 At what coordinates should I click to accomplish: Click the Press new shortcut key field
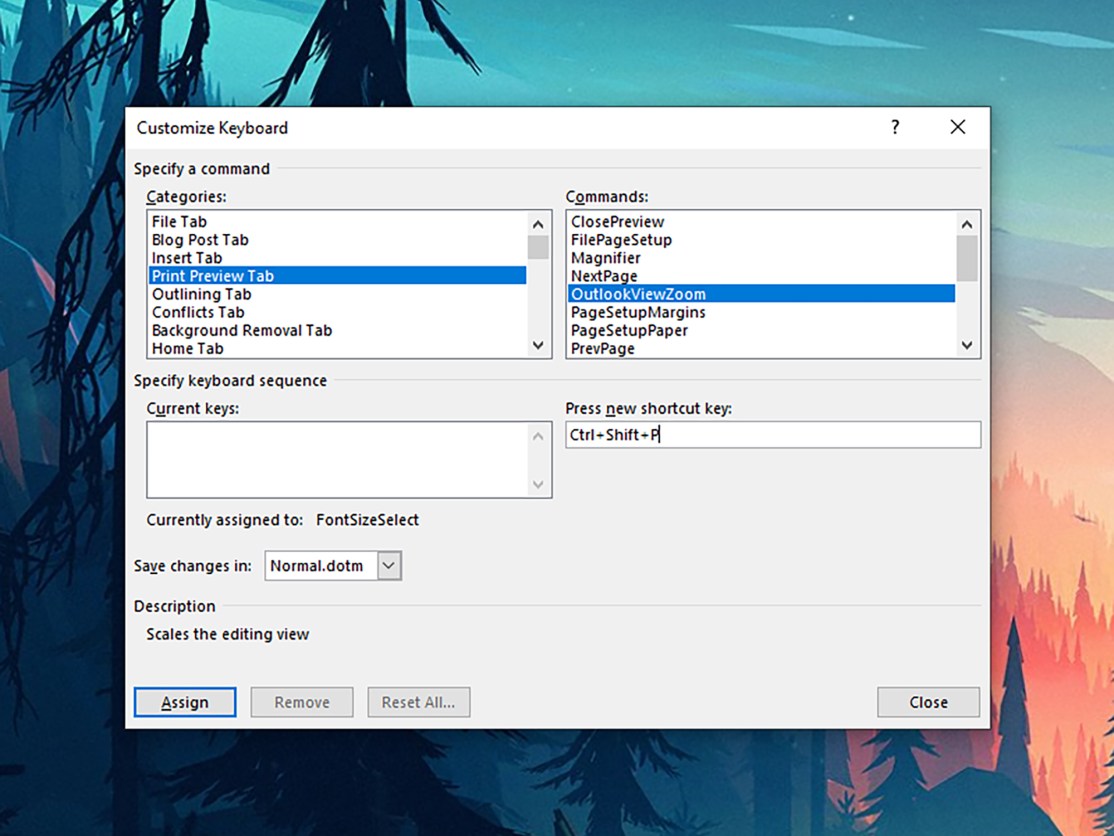(x=770, y=434)
